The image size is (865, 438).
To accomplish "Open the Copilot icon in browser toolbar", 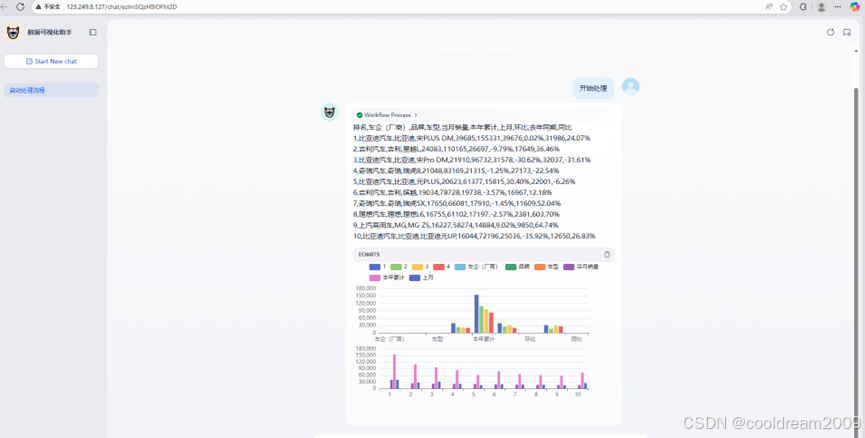I will click(855, 7).
